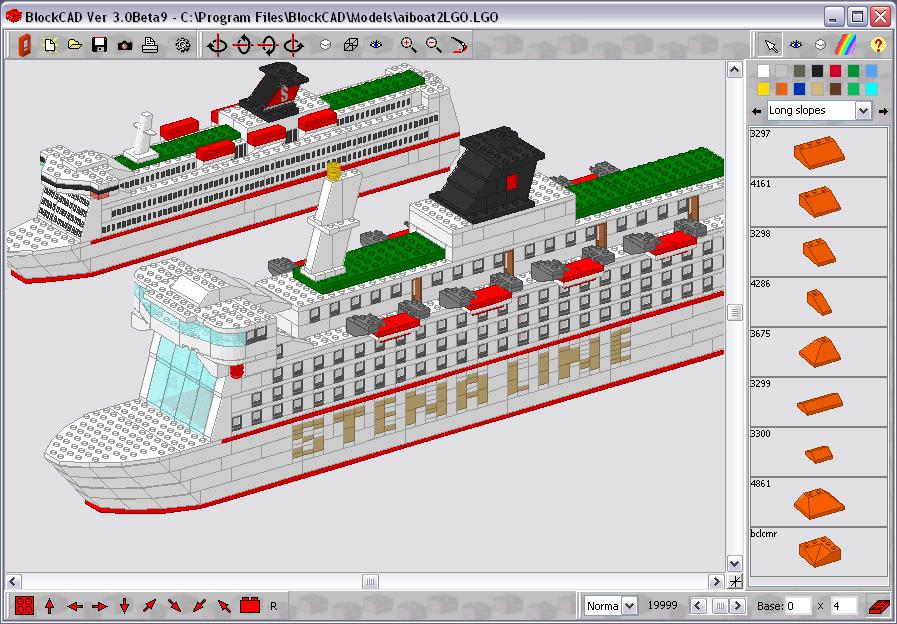Move the brick with the down arrow

point(125,606)
